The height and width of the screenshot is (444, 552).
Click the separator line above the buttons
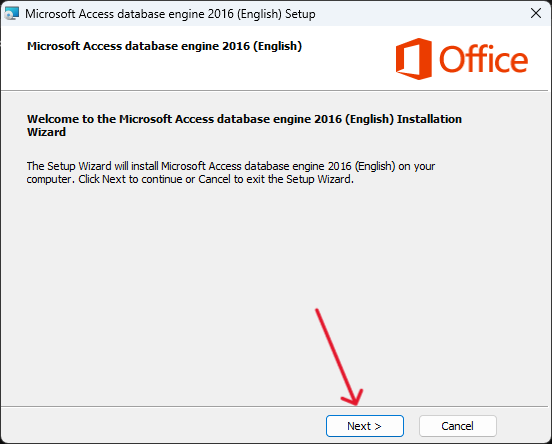[x=275, y=406]
